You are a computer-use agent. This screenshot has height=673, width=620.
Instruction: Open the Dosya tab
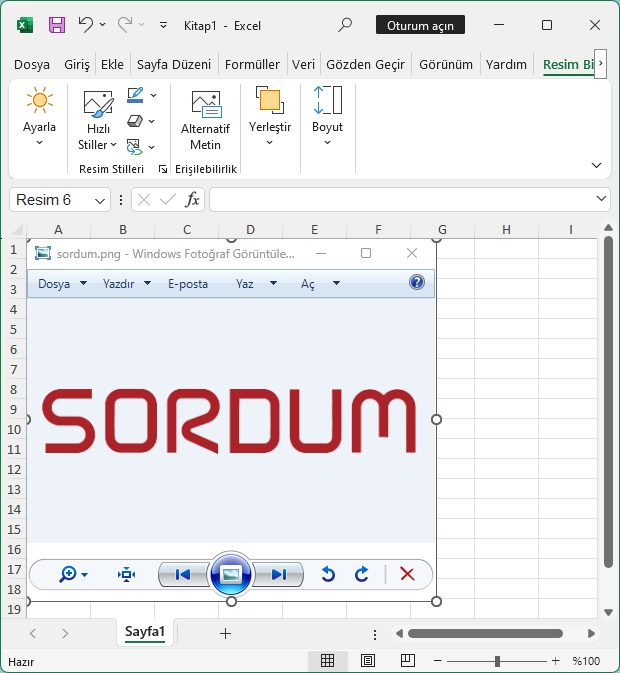(x=32, y=64)
